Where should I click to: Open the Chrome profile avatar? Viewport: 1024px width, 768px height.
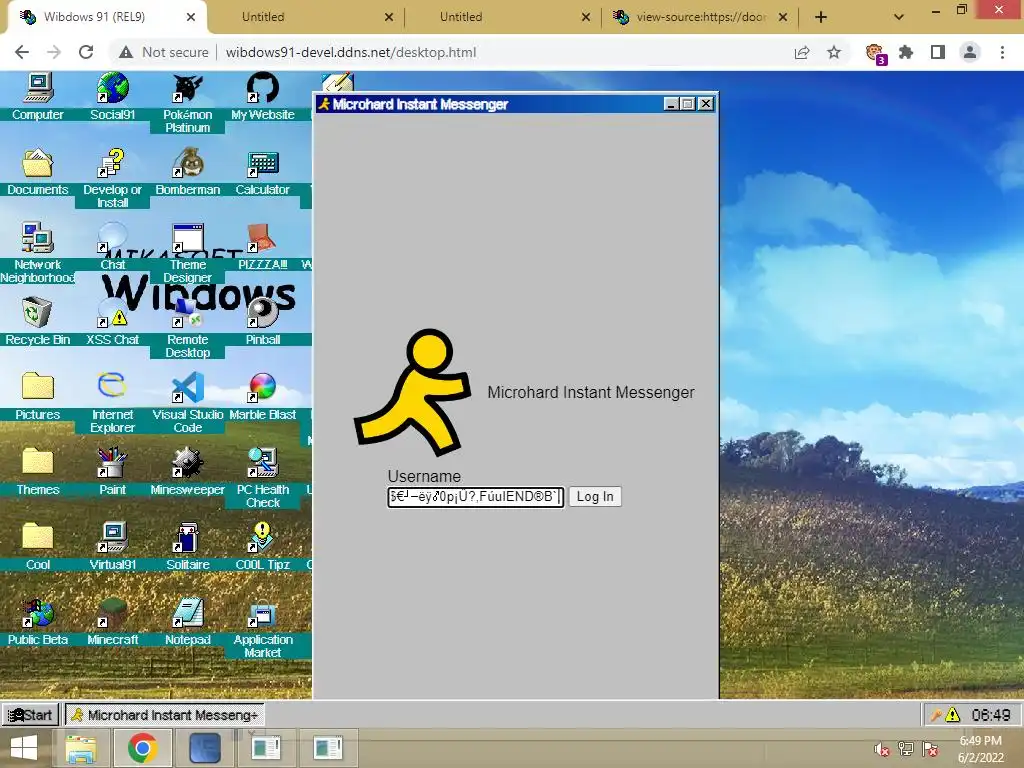click(x=970, y=52)
